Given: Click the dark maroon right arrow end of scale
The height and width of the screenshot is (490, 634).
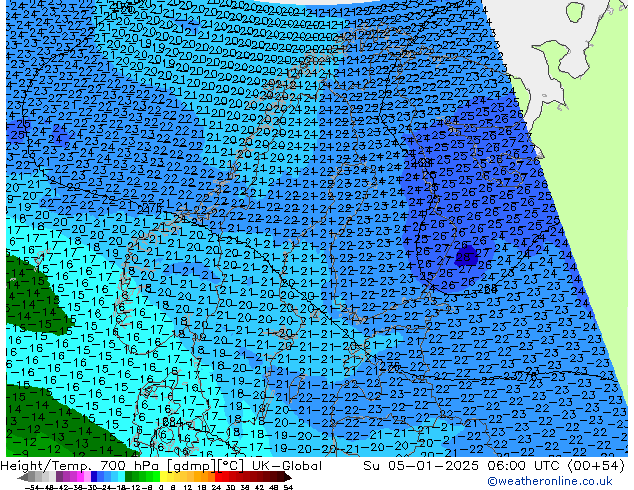Looking at the screenshot, I should pos(288,477).
